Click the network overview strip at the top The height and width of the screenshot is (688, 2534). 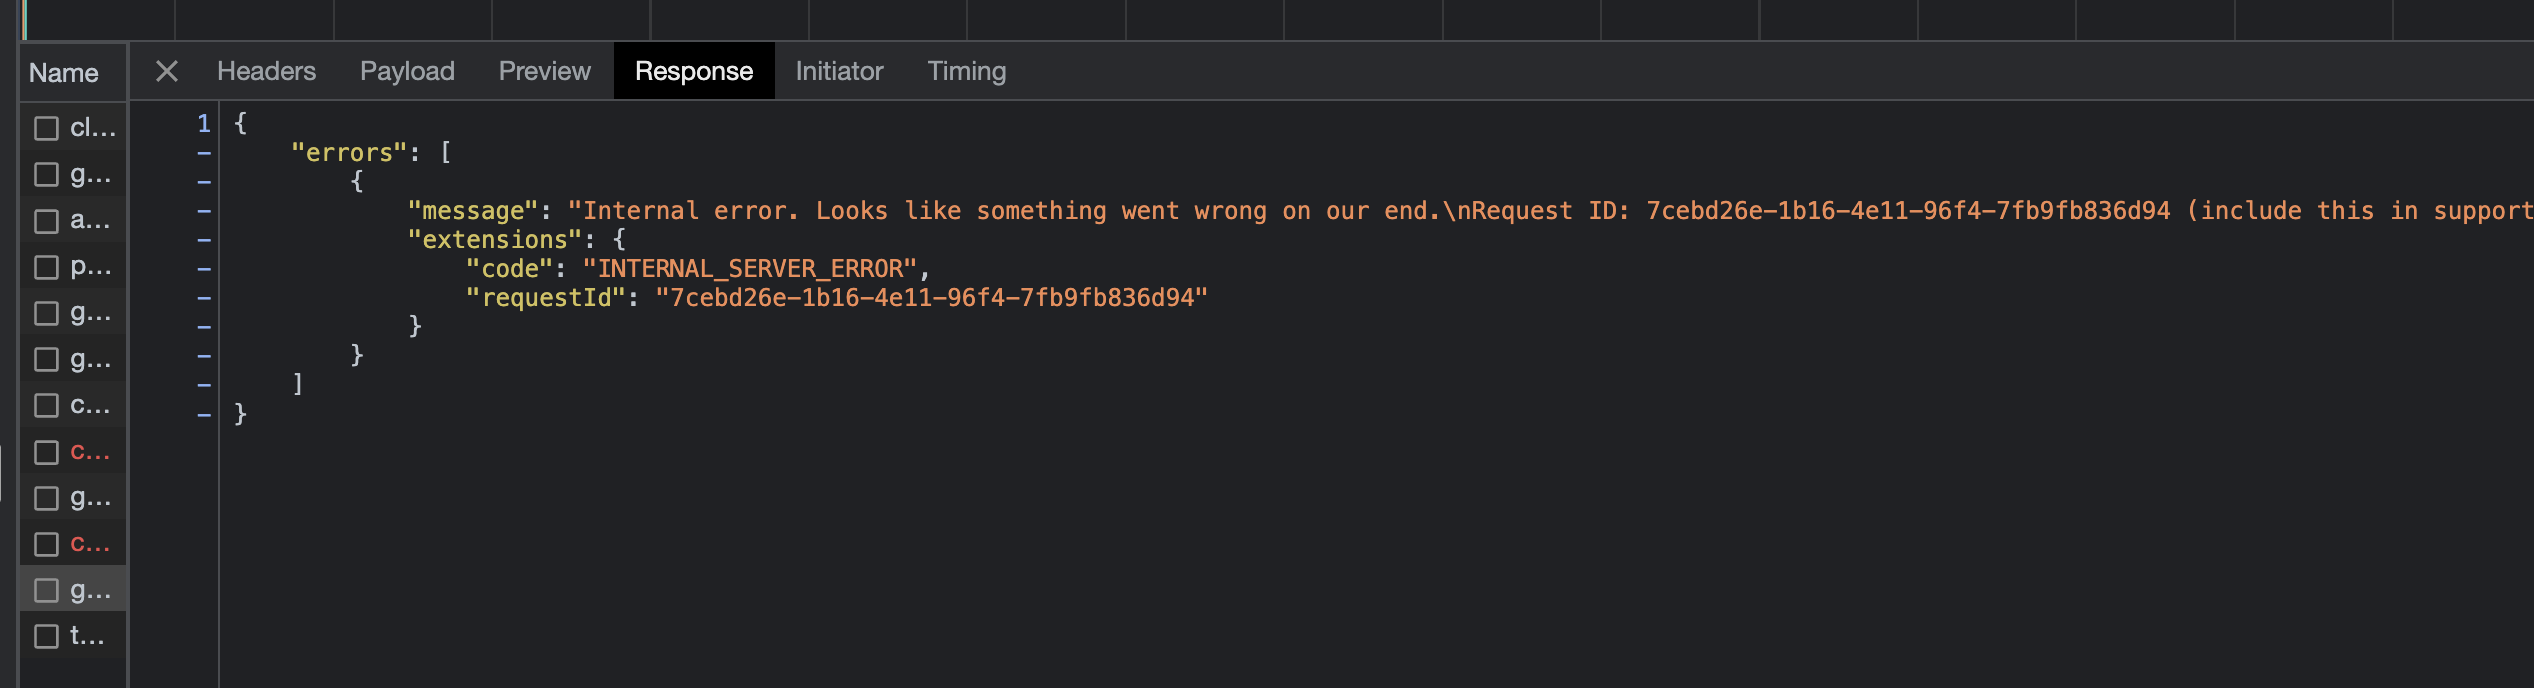coord(1267,20)
